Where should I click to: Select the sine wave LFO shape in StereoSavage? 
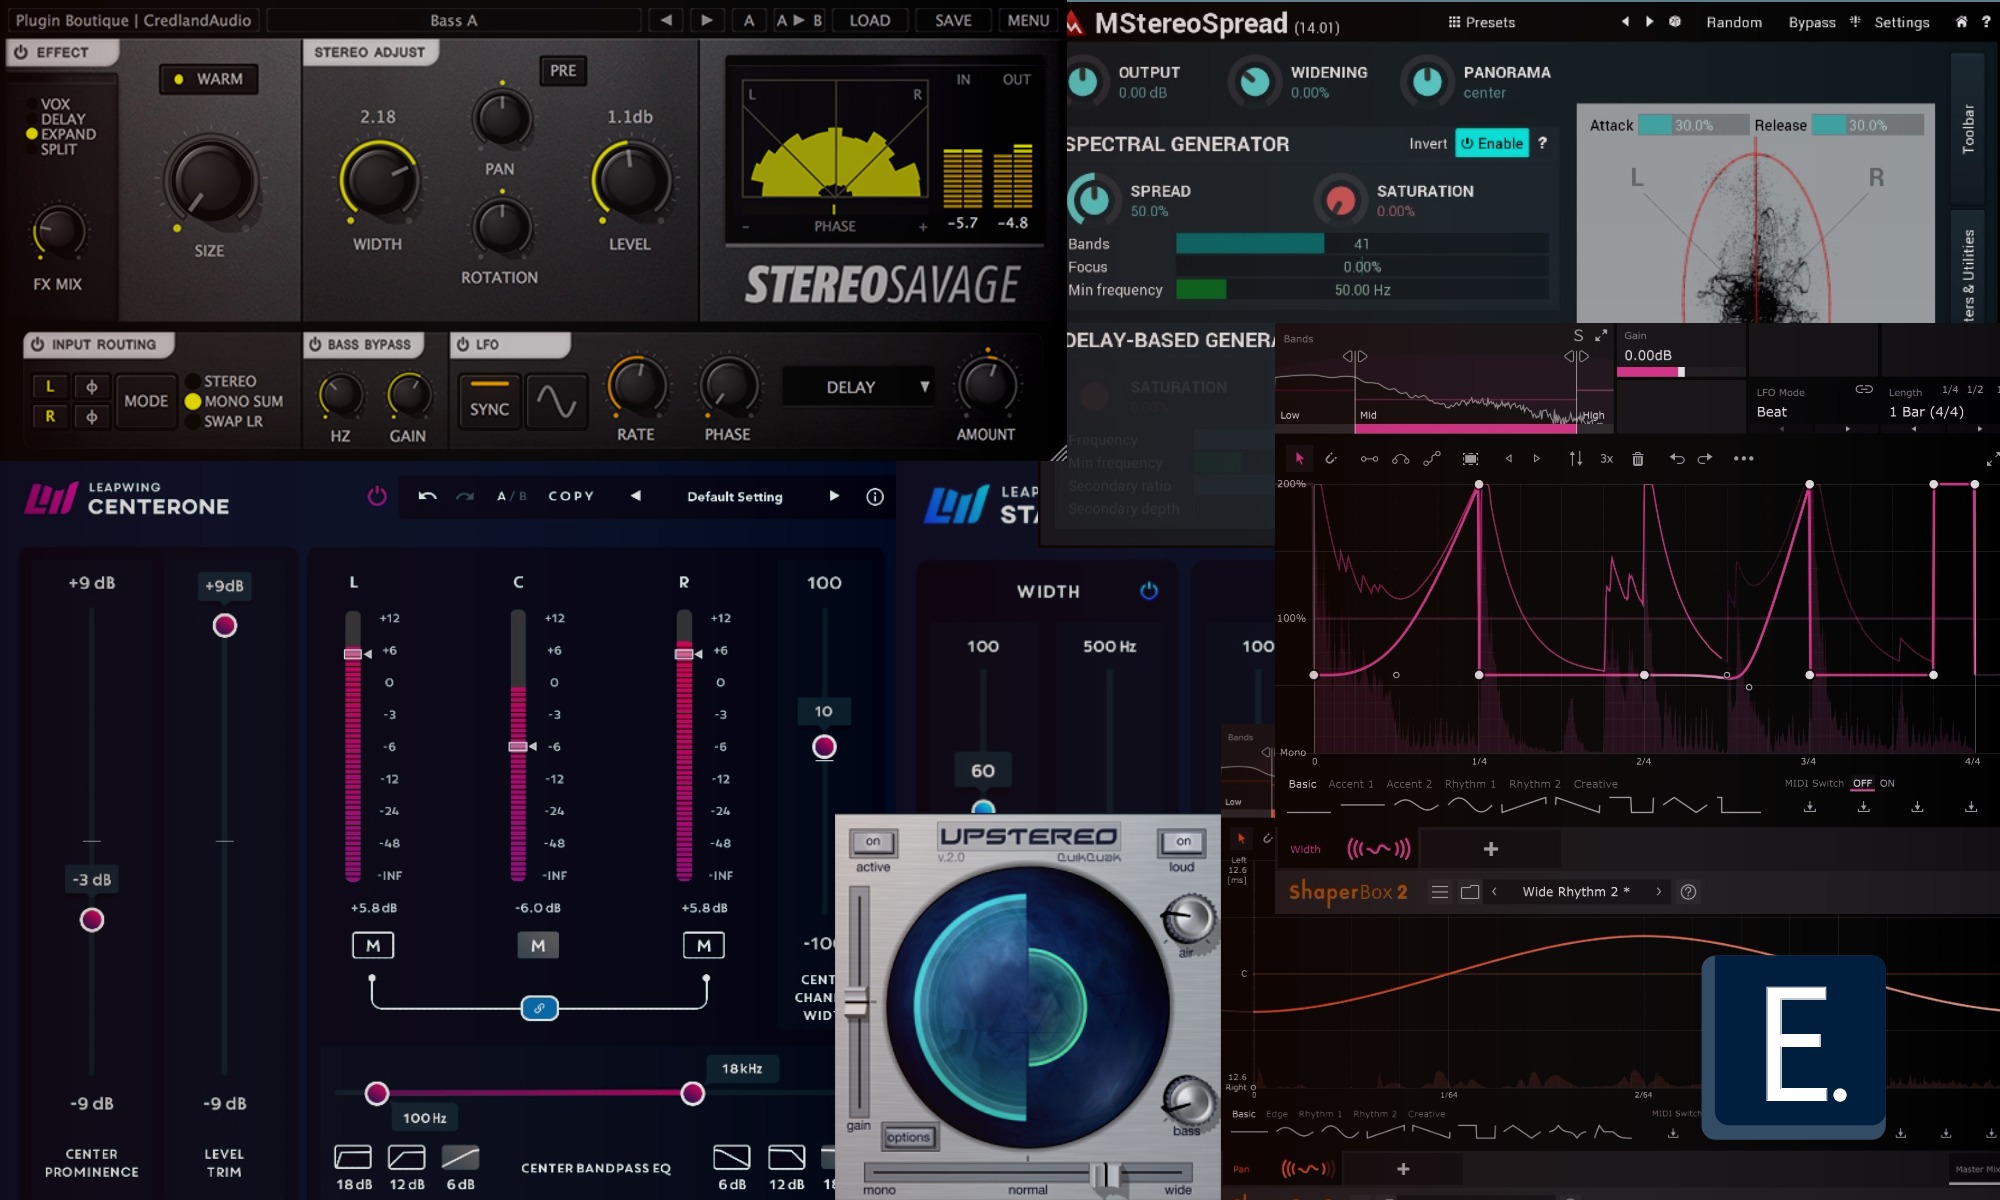556,402
